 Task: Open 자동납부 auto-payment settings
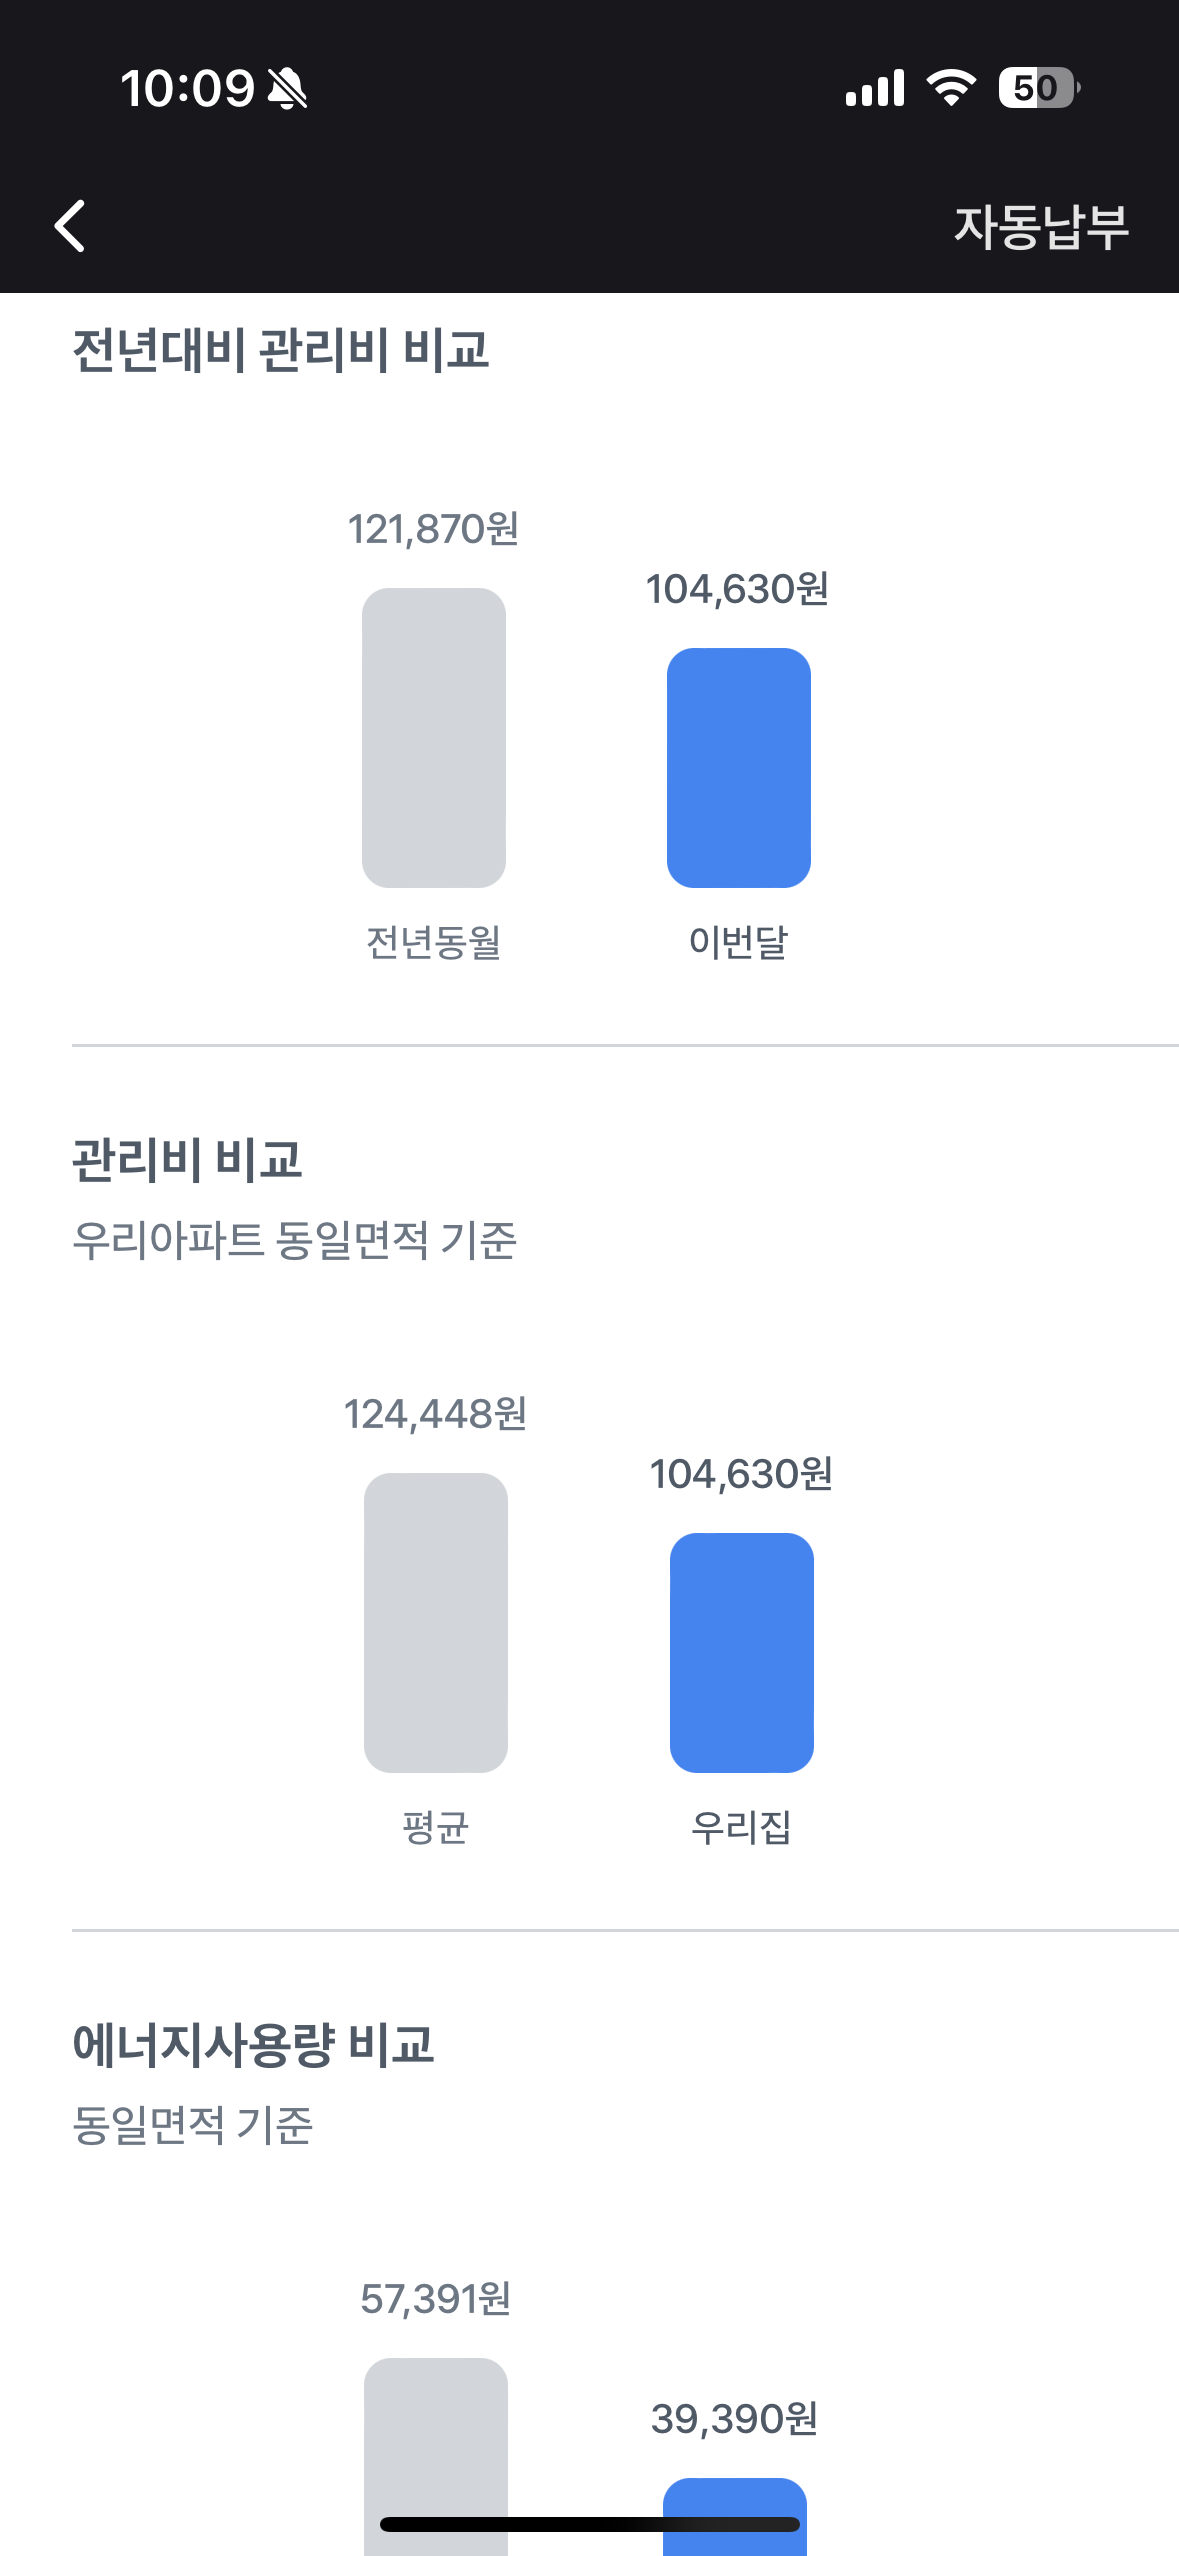(x=1041, y=226)
